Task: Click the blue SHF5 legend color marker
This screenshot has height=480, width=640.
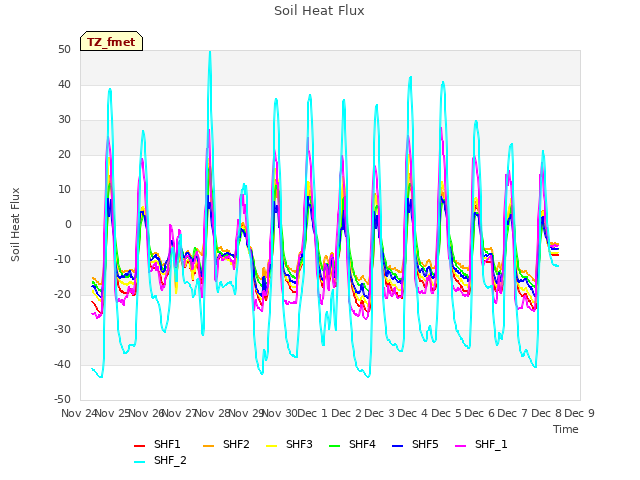Action: (398, 446)
